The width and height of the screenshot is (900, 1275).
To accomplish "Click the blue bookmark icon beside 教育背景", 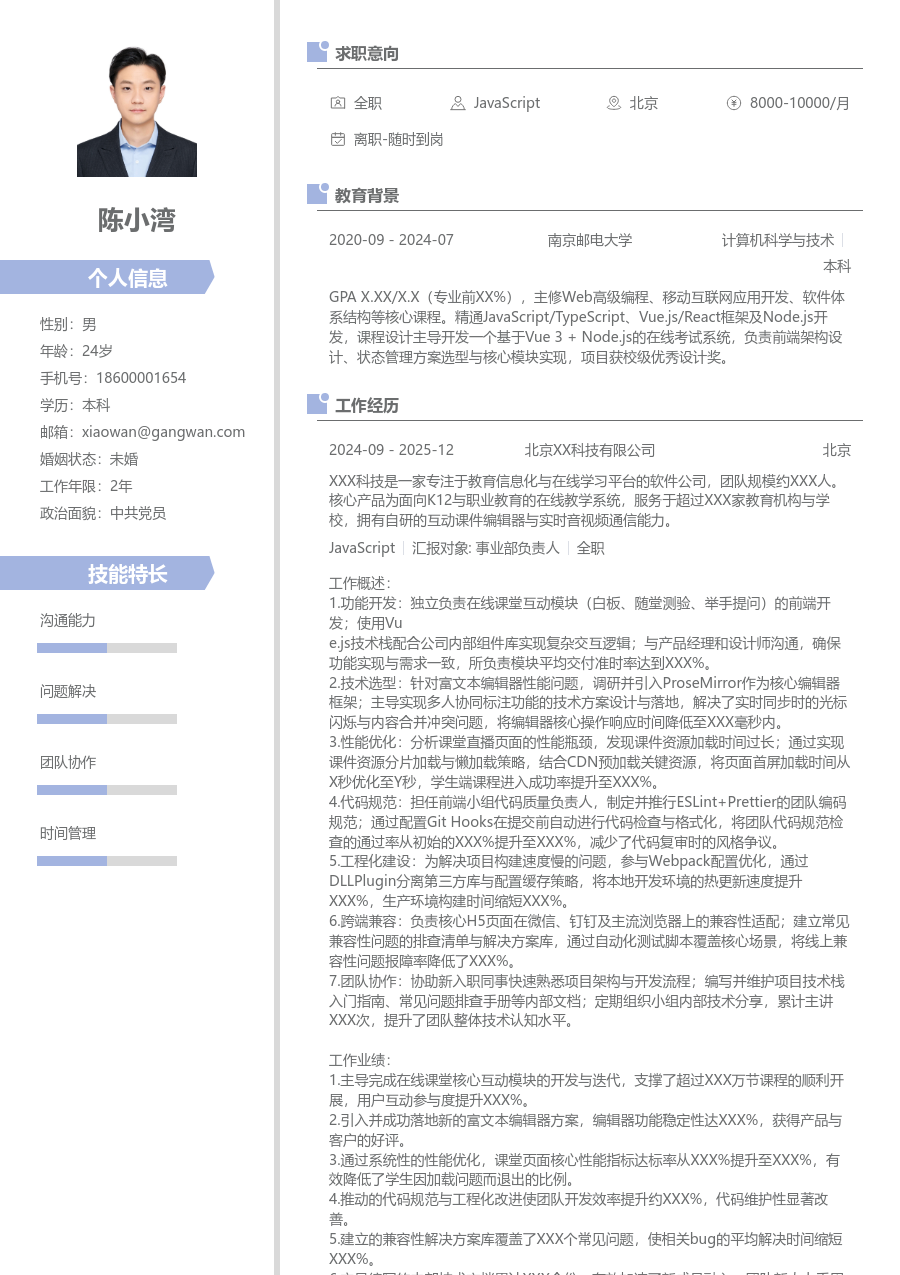I will click(316, 193).
